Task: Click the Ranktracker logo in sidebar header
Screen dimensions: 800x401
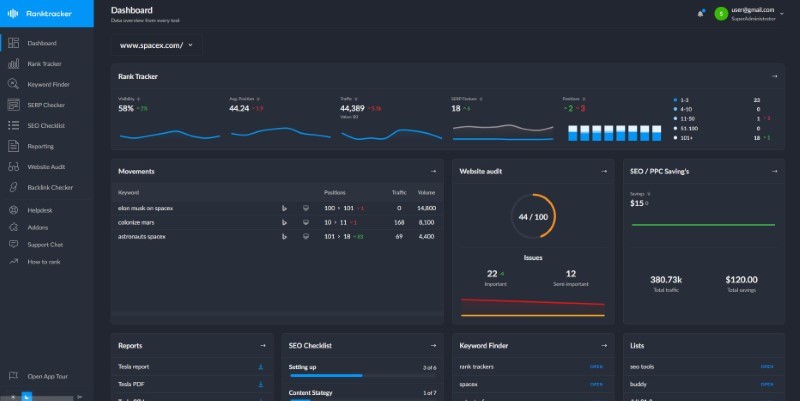Action: point(40,13)
